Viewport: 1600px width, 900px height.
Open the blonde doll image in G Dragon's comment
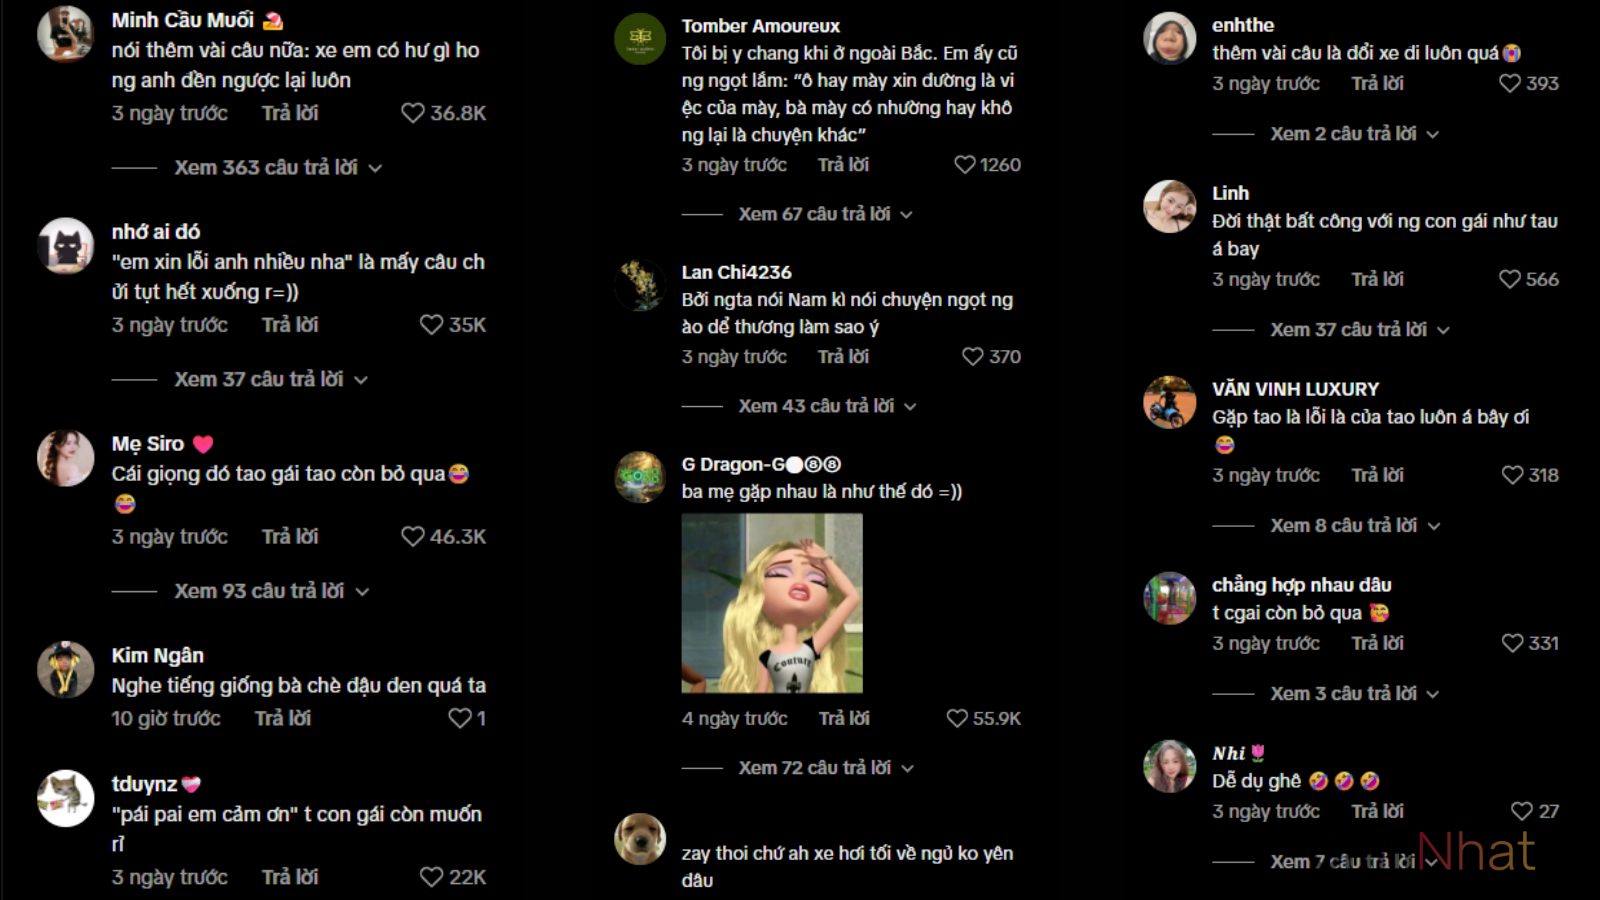coord(772,603)
